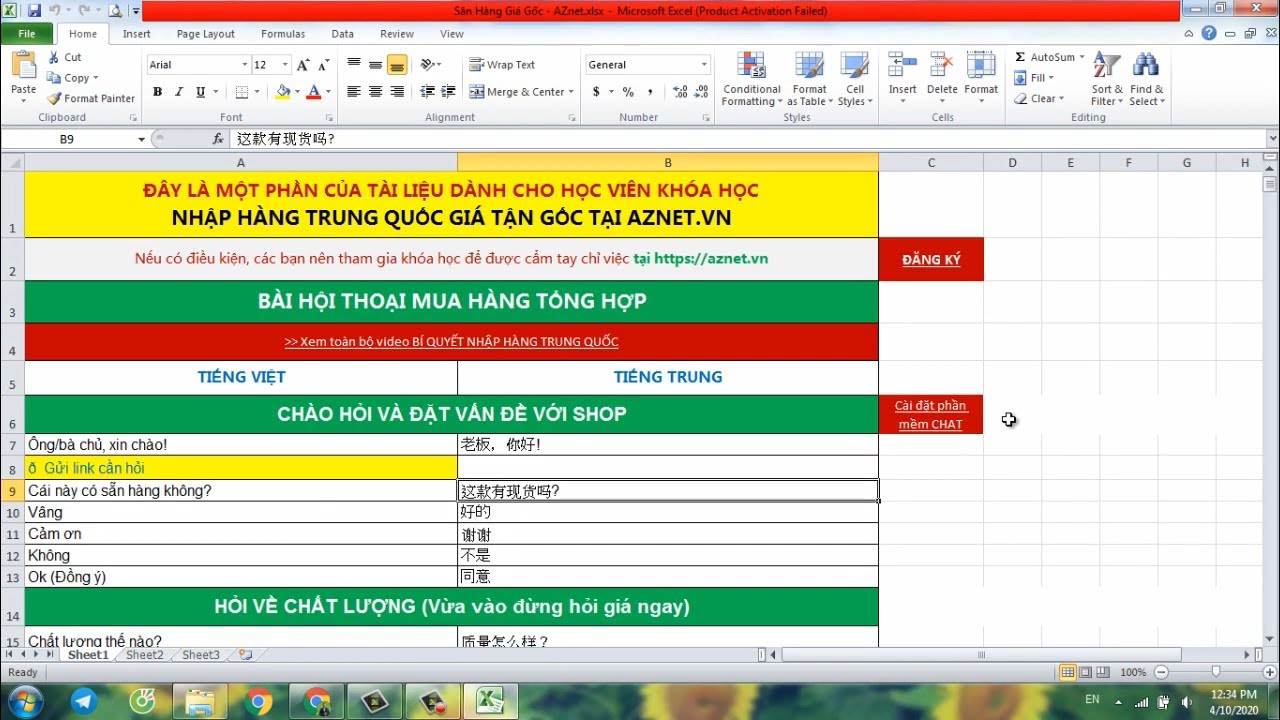This screenshot has height=720, width=1280.
Task: Open the font size dropdown
Action: 285,65
